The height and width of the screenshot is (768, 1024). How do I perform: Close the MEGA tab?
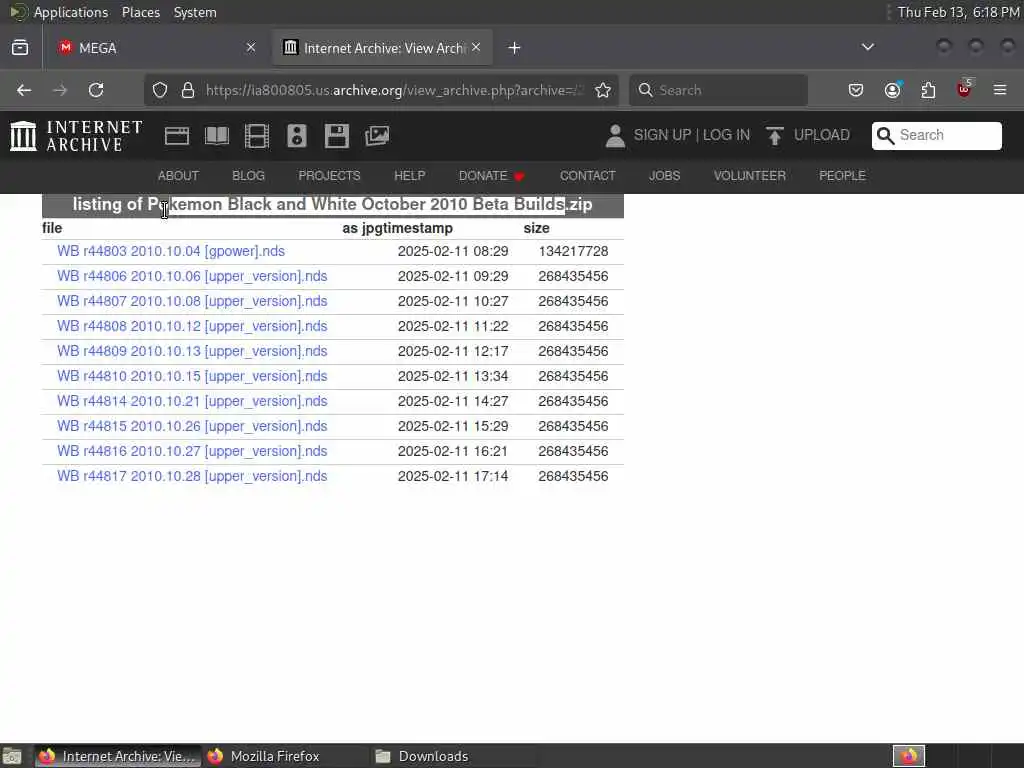coord(251,47)
